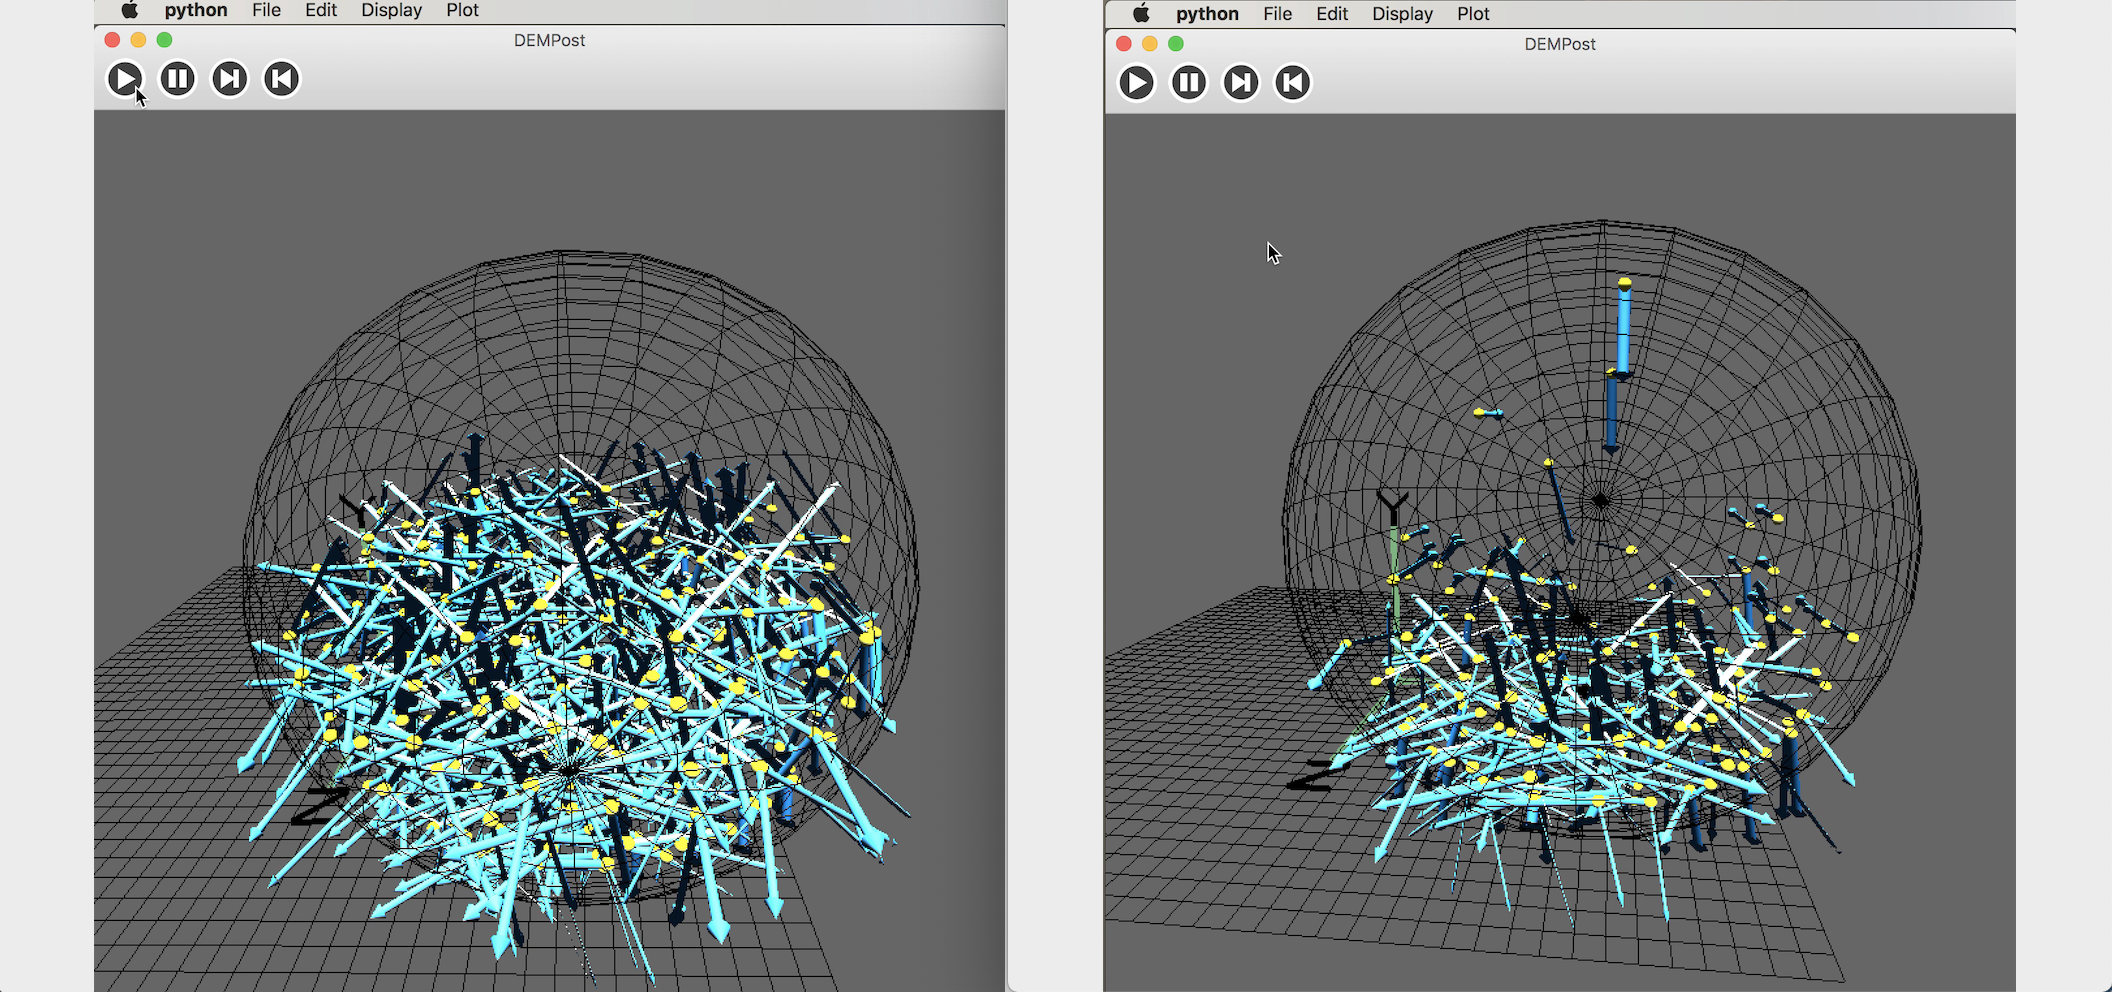
Task: Click the left DEMPost window title
Action: (549, 41)
